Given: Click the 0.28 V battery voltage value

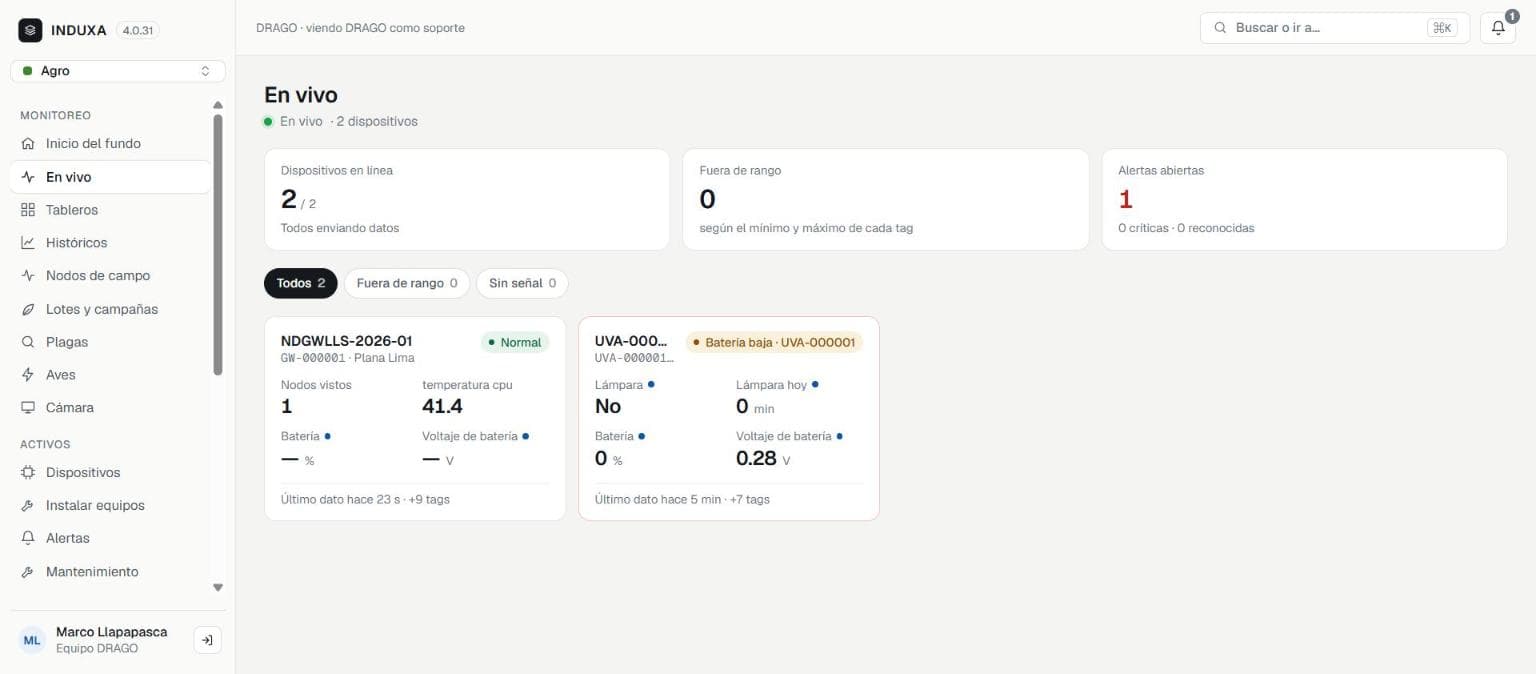Looking at the screenshot, I should [x=764, y=458].
